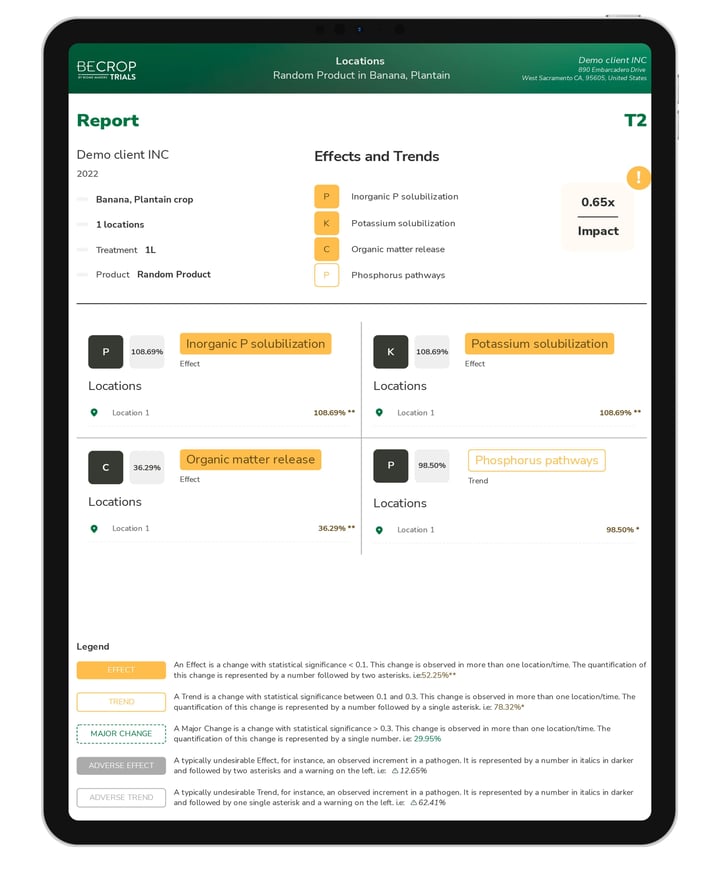The height and width of the screenshot is (880, 708).
Task: Click the ADVERSE EFFECT legend badge
Action: pyautogui.click(x=121, y=766)
